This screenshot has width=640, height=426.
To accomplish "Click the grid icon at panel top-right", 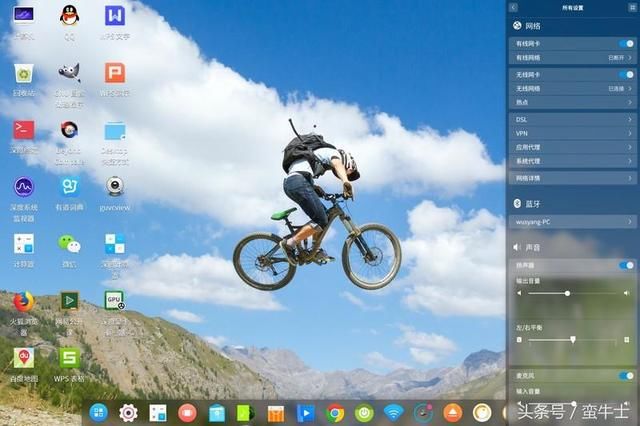I will (632, 7).
